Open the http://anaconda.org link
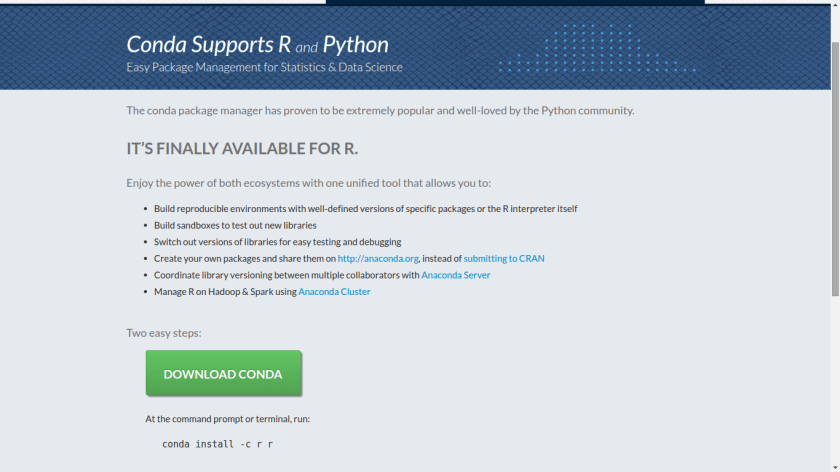This screenshot has width=840, height=472. [377, 258]
